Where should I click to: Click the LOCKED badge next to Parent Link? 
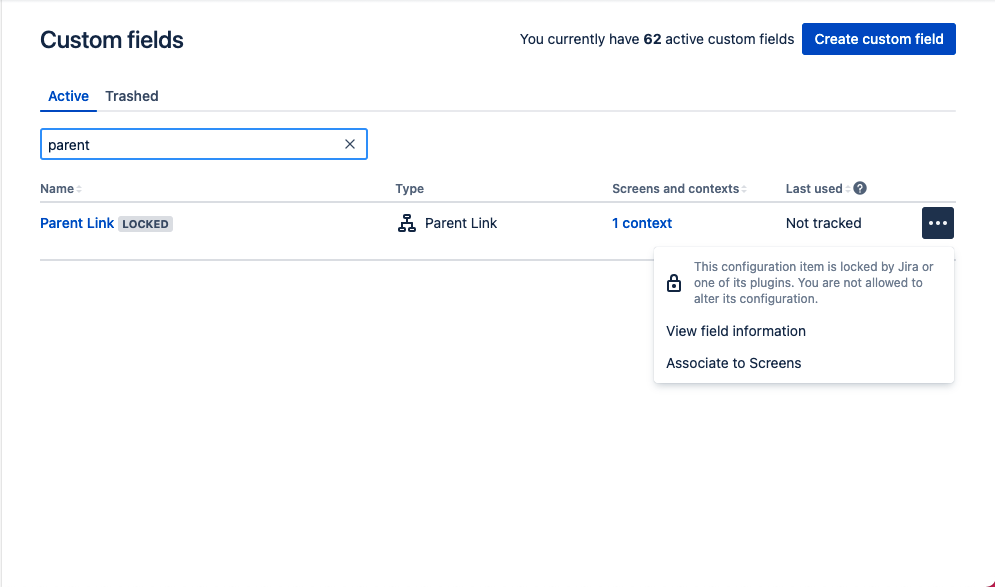(145, 224)
